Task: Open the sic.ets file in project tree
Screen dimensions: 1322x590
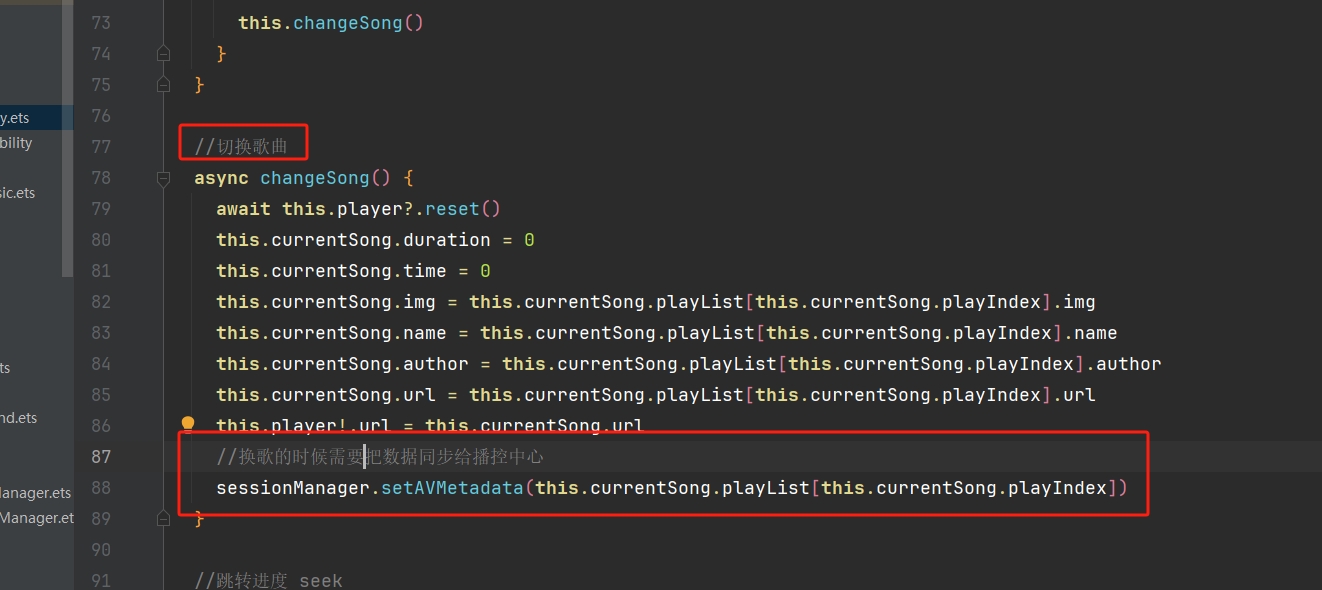Action: click(x=18, y=193)
